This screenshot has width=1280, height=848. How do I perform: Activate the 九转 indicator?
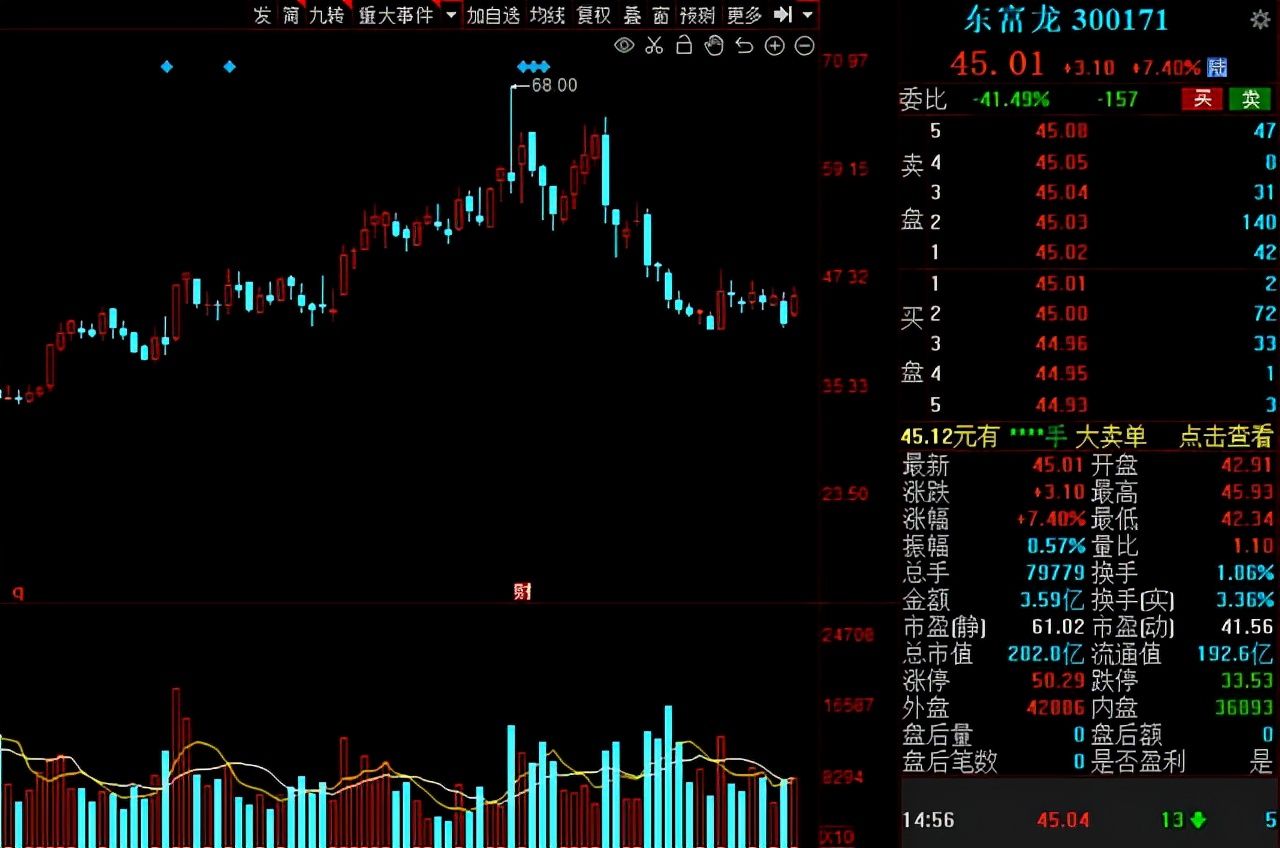coord(326,15)
